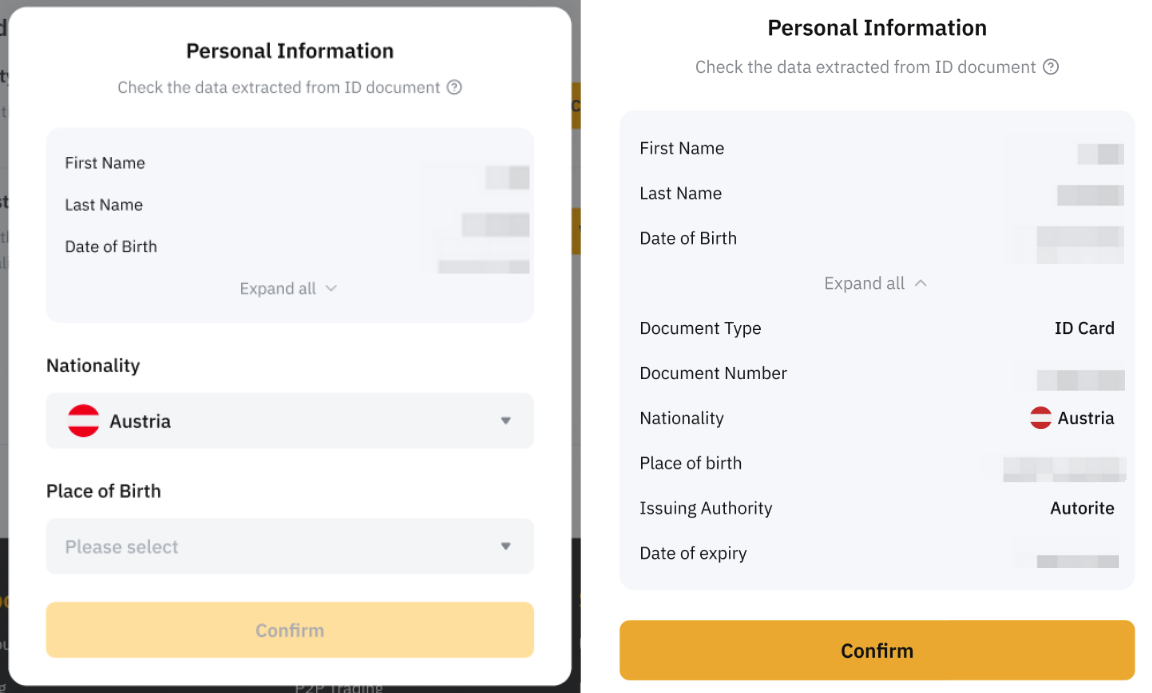Screen dimensions: 1152x693
Task: Open the Nationality dropdown arrow
Action: tap(506, 421)
